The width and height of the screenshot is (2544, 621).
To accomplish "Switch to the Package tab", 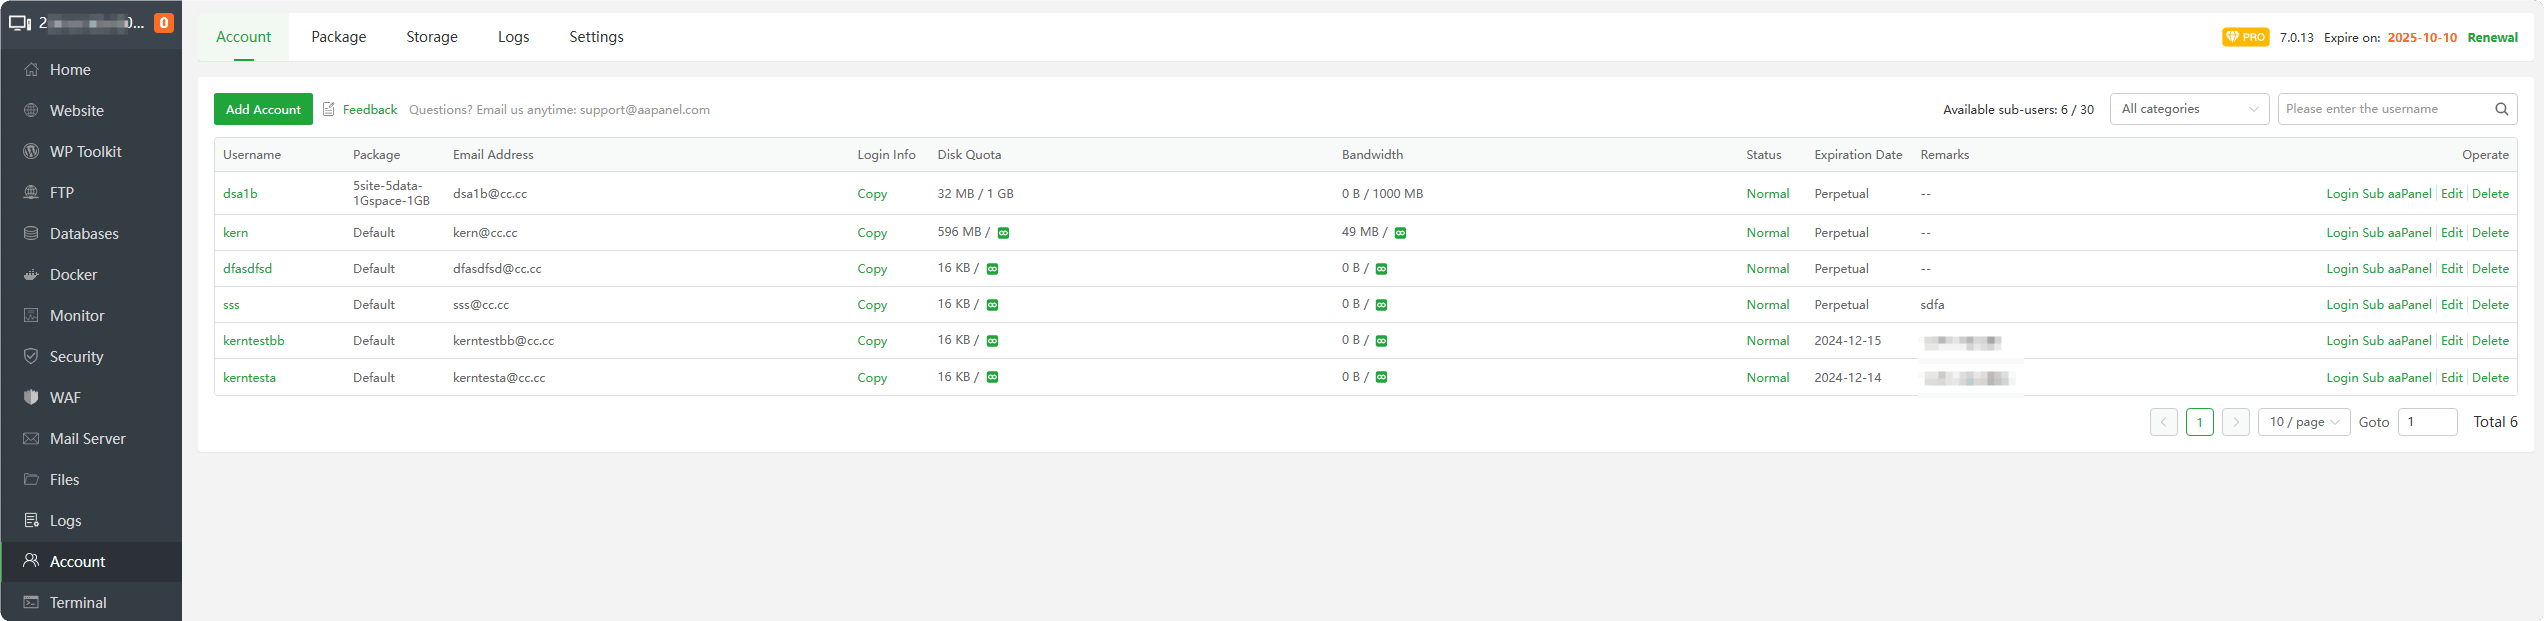I will click(x=338, y=37).
